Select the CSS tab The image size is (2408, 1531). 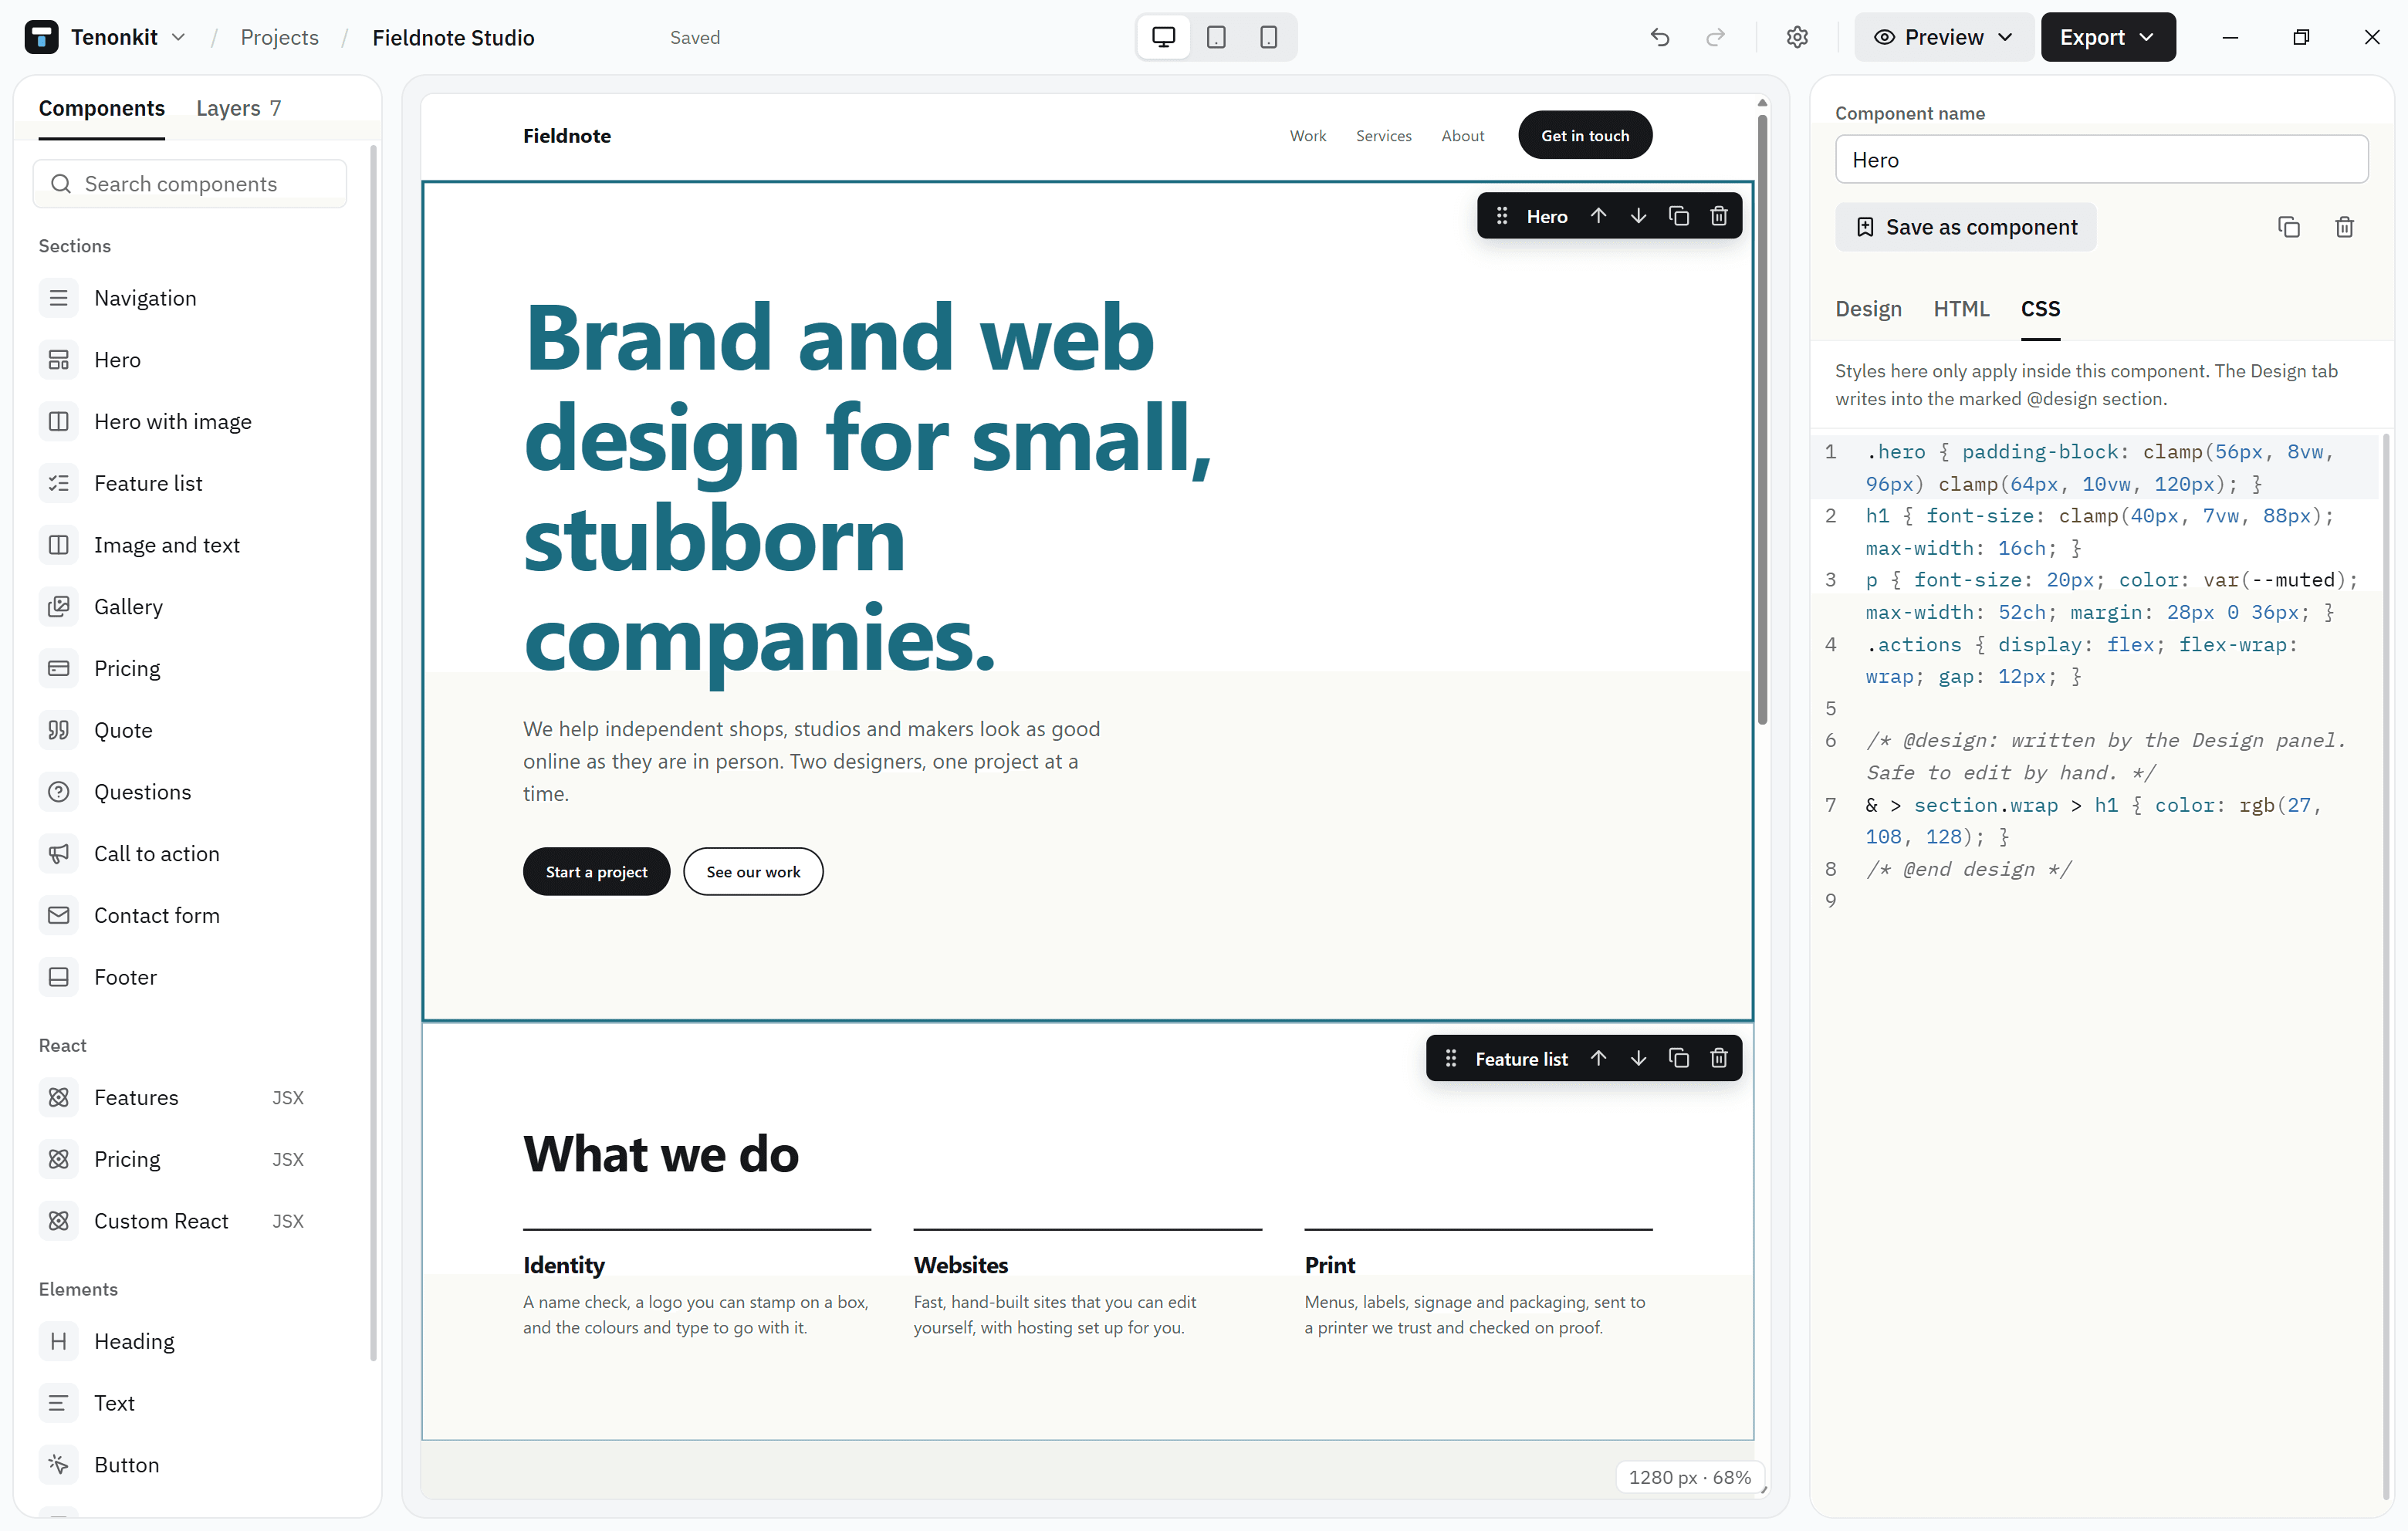tap(2040, 309)
